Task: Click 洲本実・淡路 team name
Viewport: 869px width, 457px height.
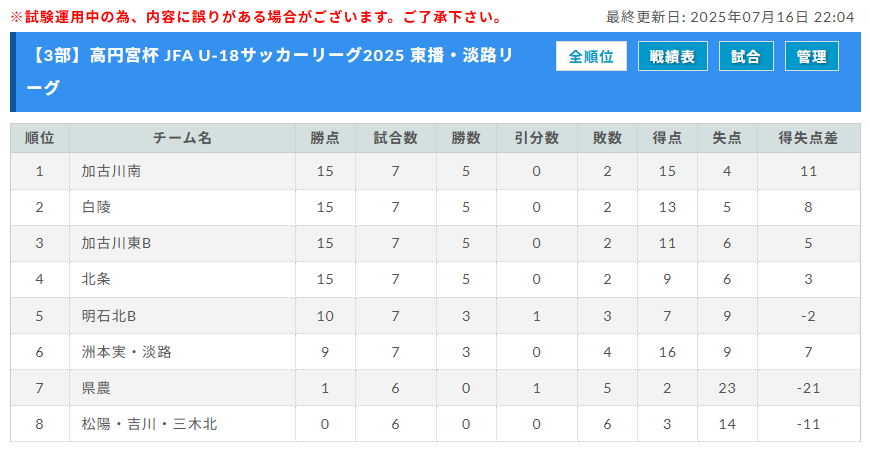Action: [x=126, y=352]
